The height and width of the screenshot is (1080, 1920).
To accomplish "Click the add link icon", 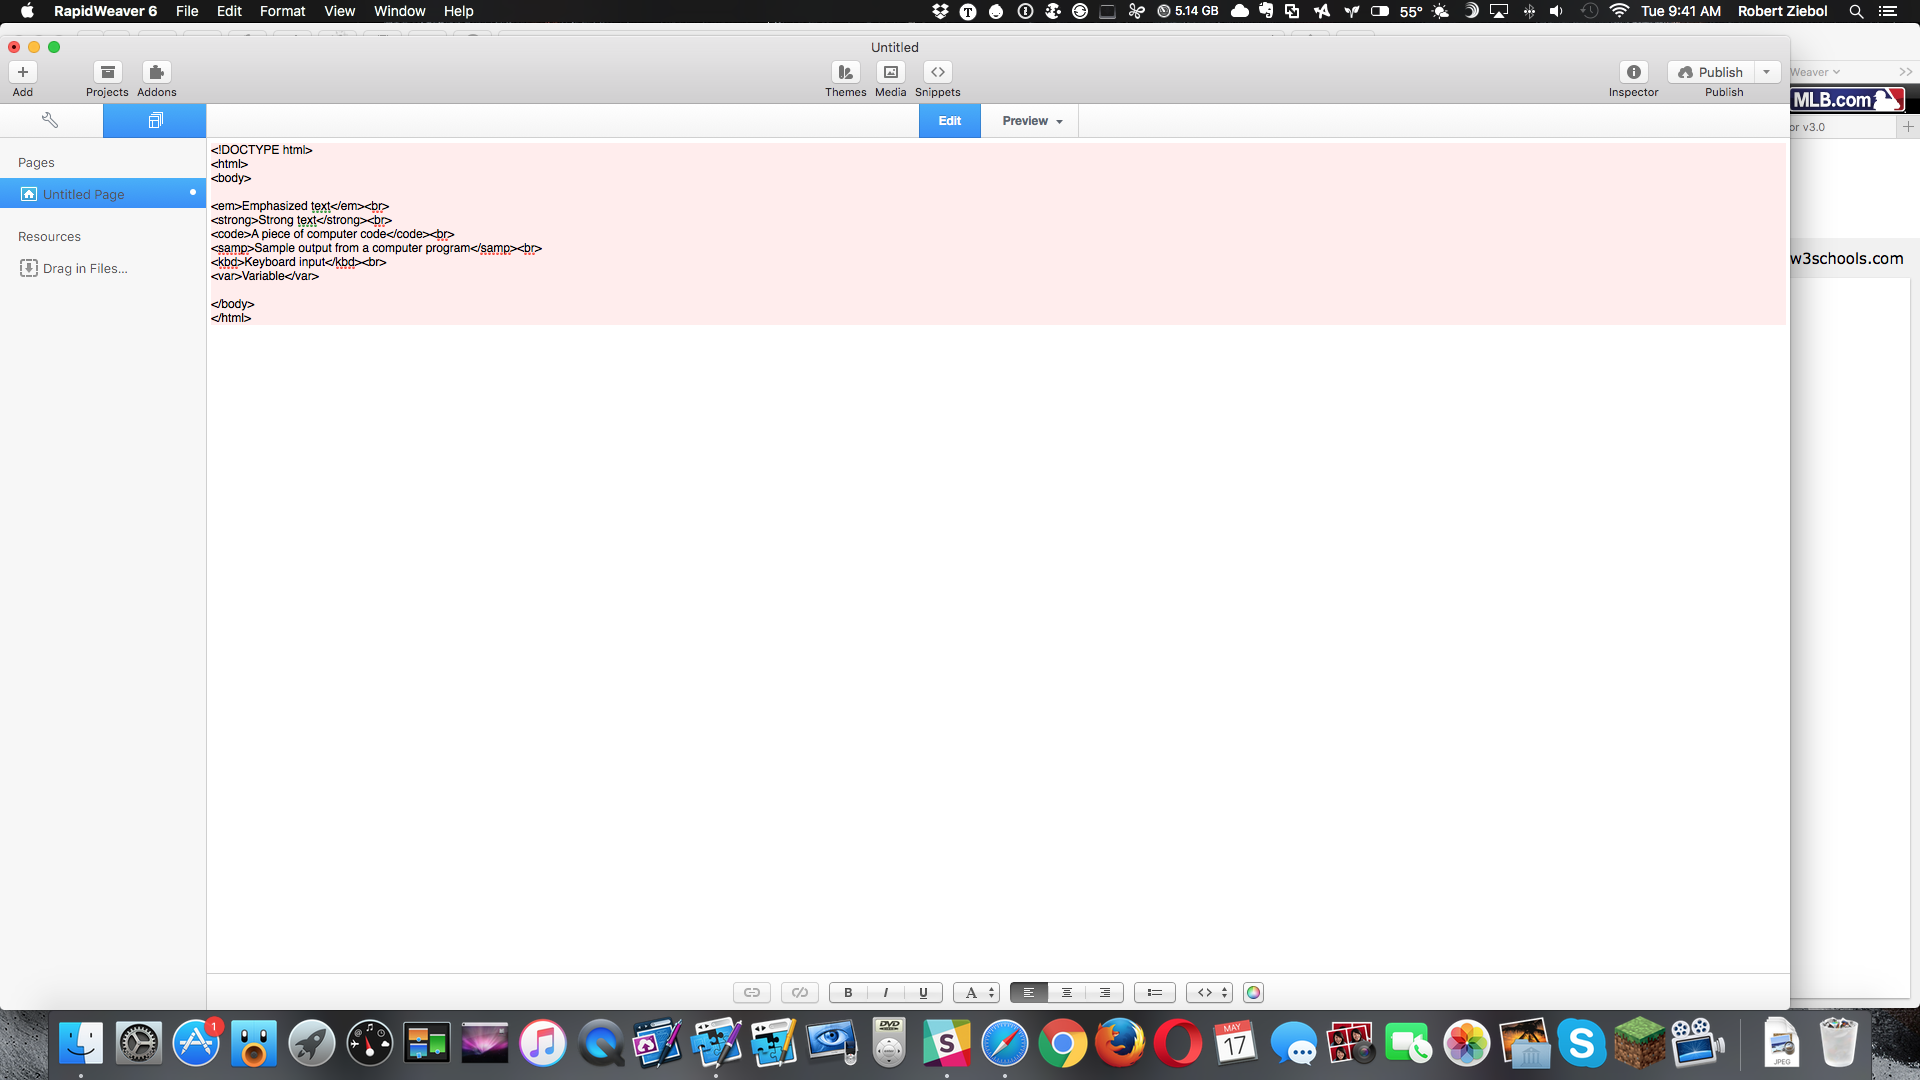I will click(751, 993).
